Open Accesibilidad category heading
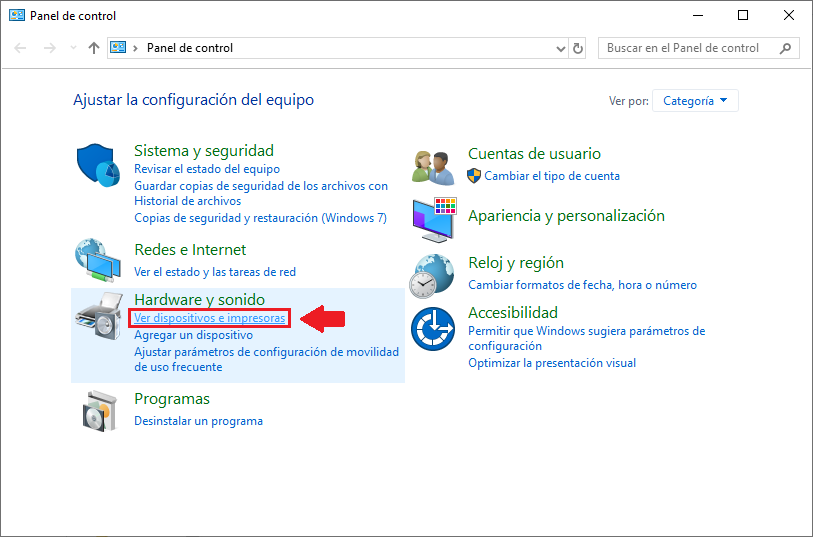Viewport: 813px width, 537px height. click(513, 313)
